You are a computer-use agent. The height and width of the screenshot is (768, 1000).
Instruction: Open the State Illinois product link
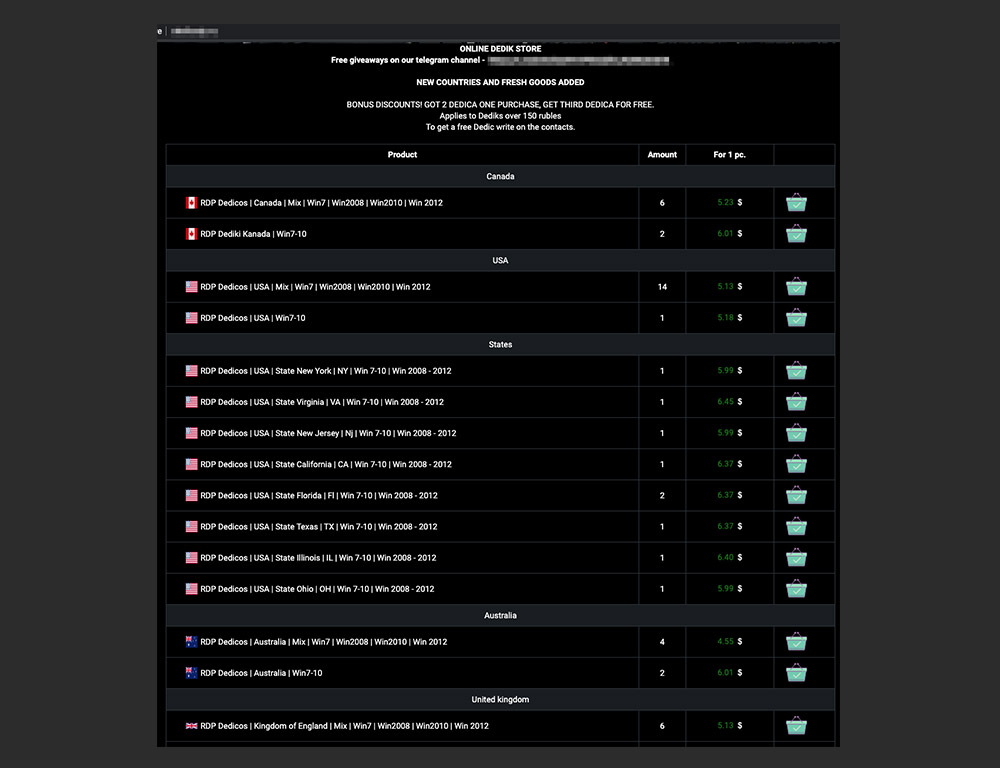coord(318,558)
